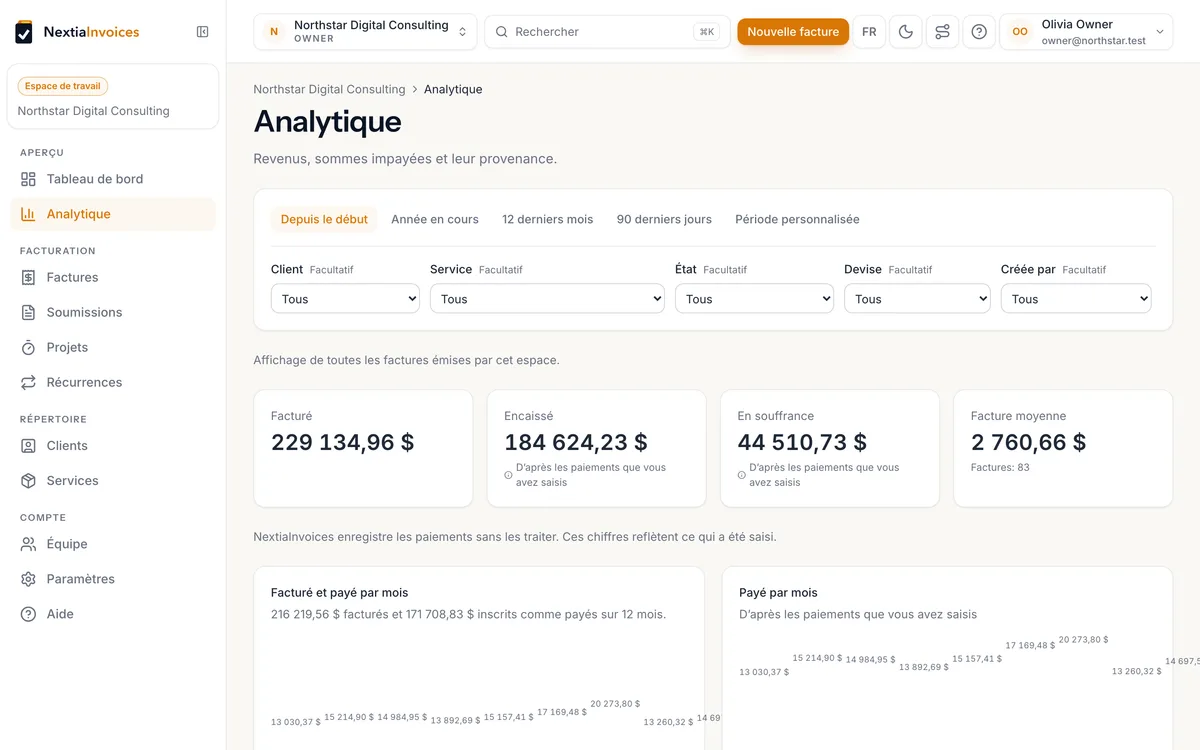Focus the Rechercher search field
Screen dimensions: 1200x750
tap(607, 32)
